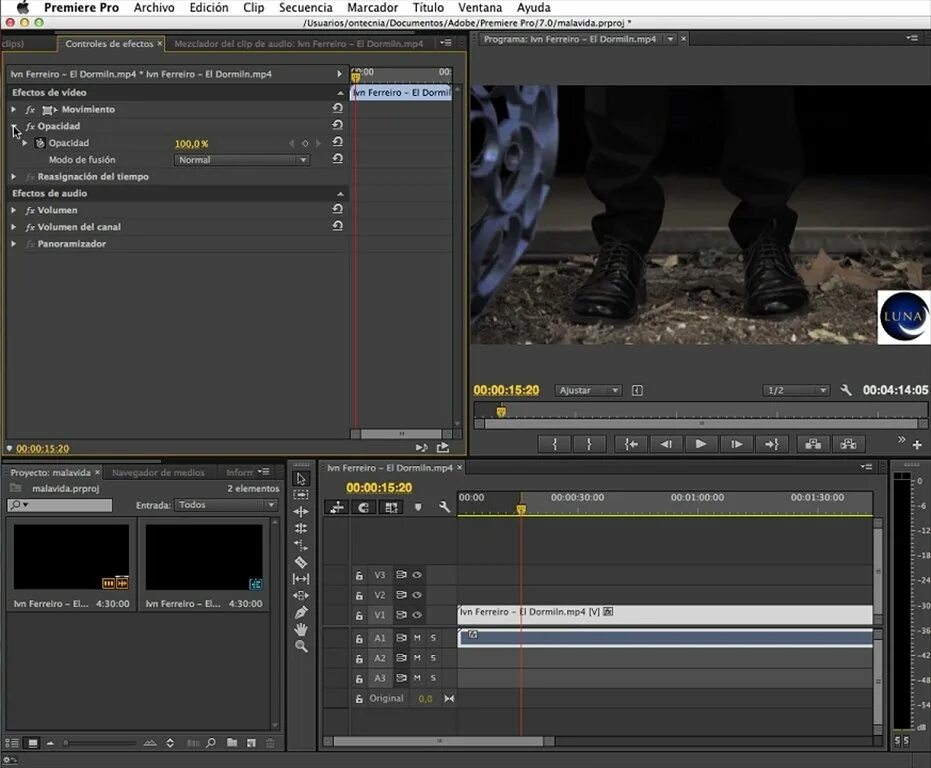
Task: Open the Ajustar zoom level dropdown
Action: coord(589,390)
